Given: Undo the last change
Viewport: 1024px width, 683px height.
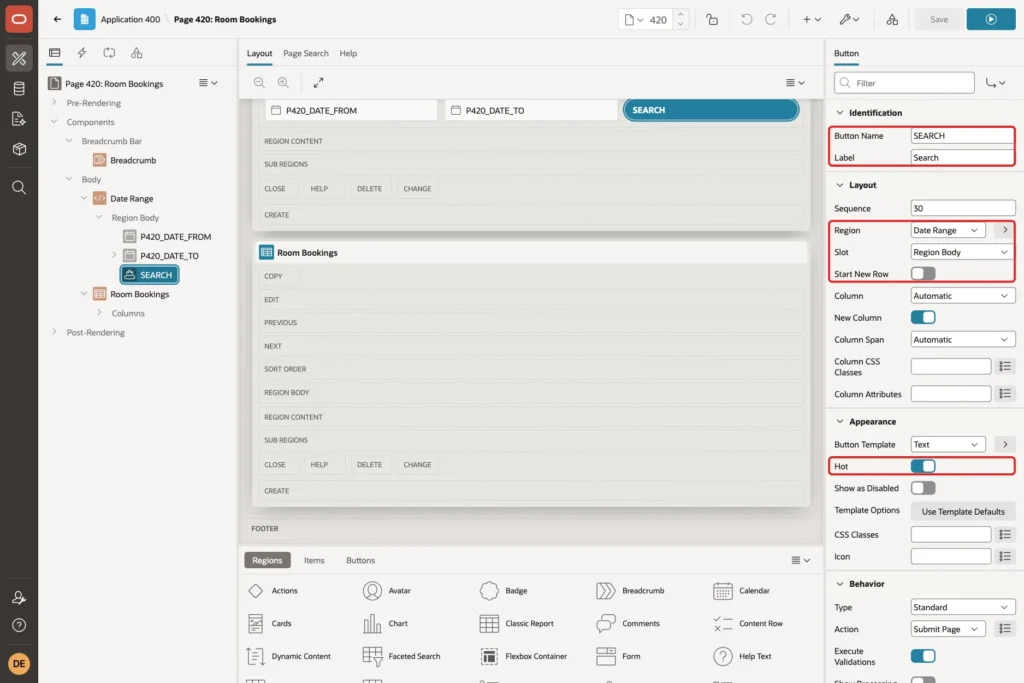Looking at the screenshot, I should (746, 20).
